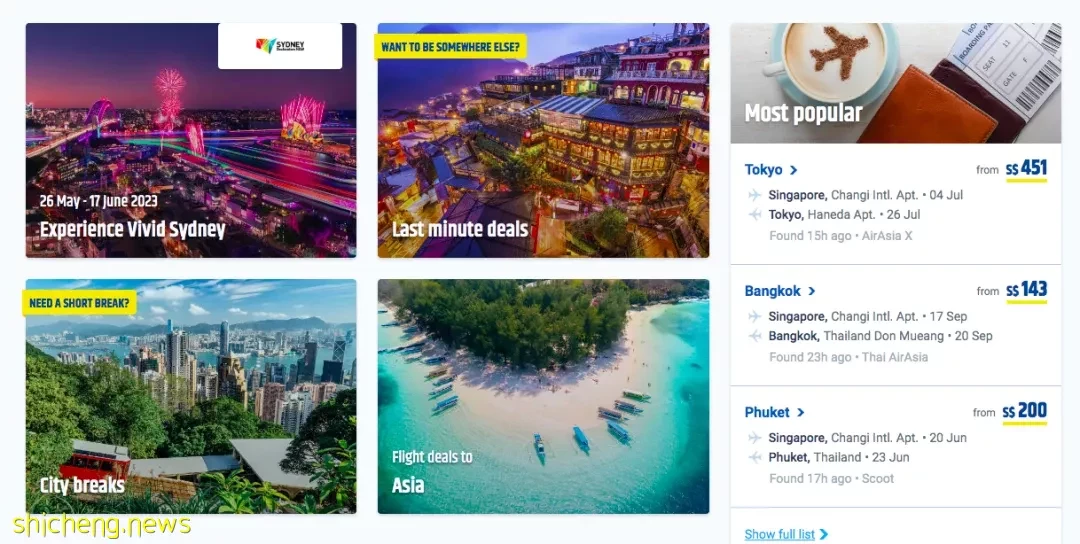Click the Sydney logo badge

(x=280, y=45)
